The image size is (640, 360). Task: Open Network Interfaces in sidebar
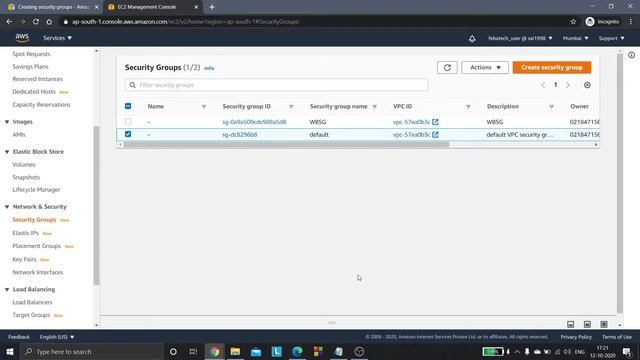(x=38, y=272)
